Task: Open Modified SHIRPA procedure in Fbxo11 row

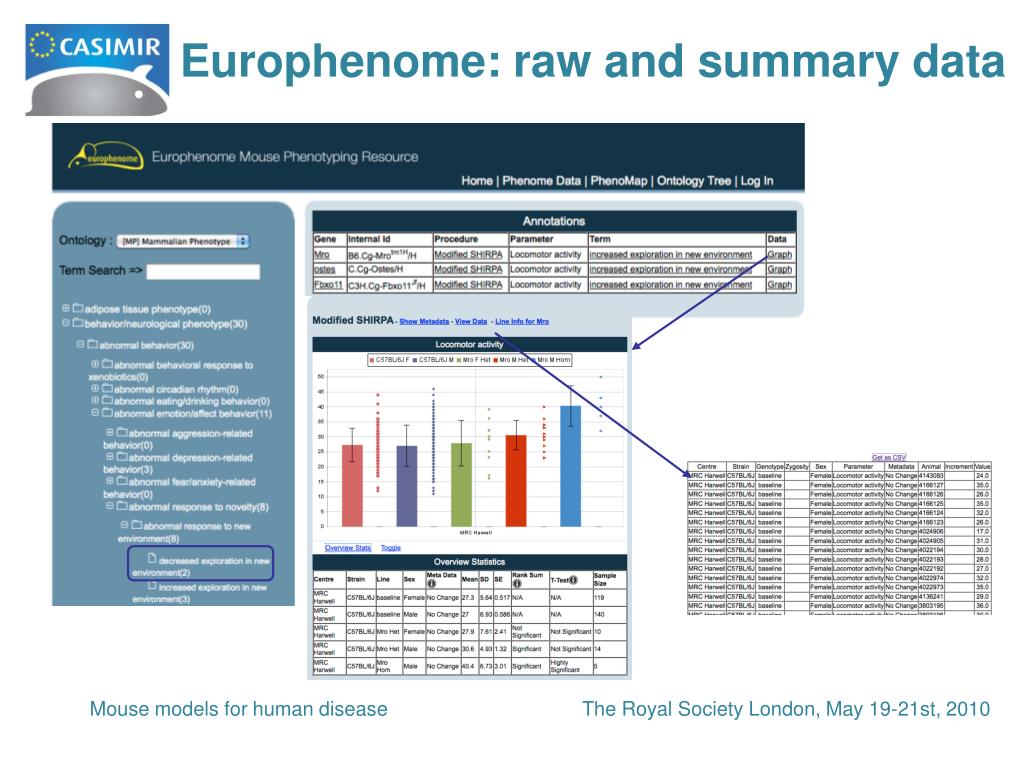Action: tap(468, 285)
